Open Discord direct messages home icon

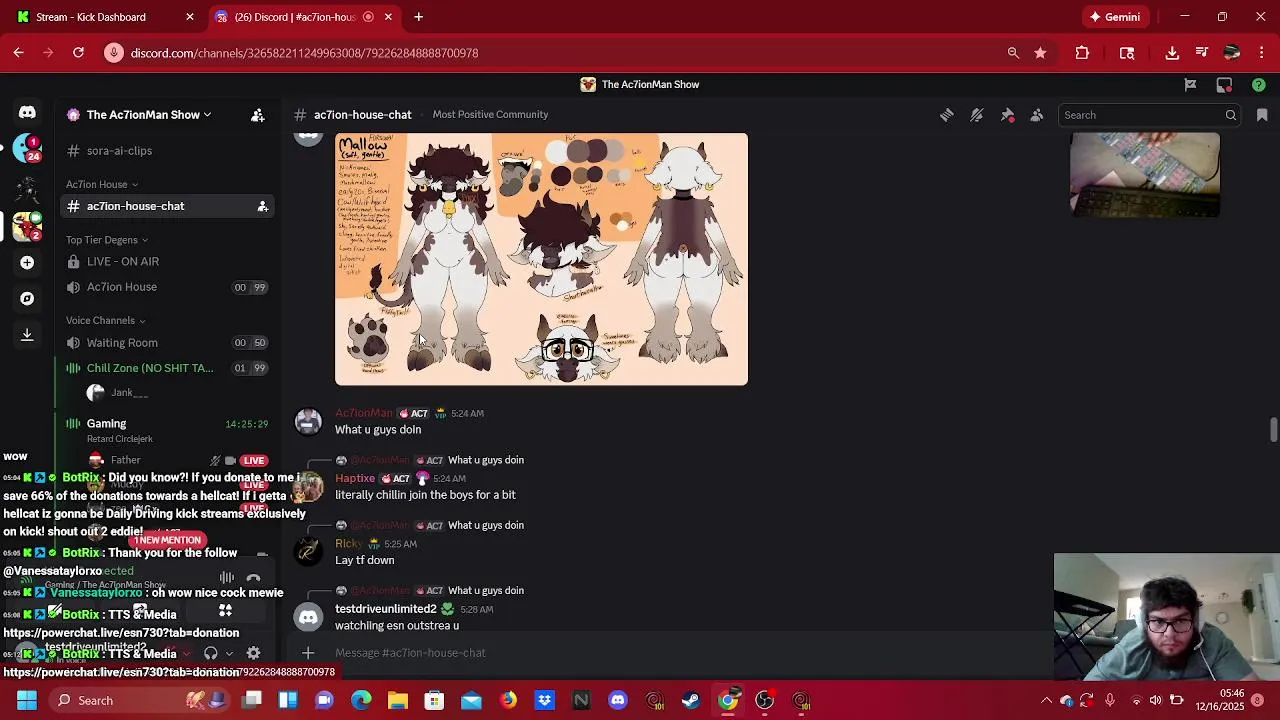point(27,113)
